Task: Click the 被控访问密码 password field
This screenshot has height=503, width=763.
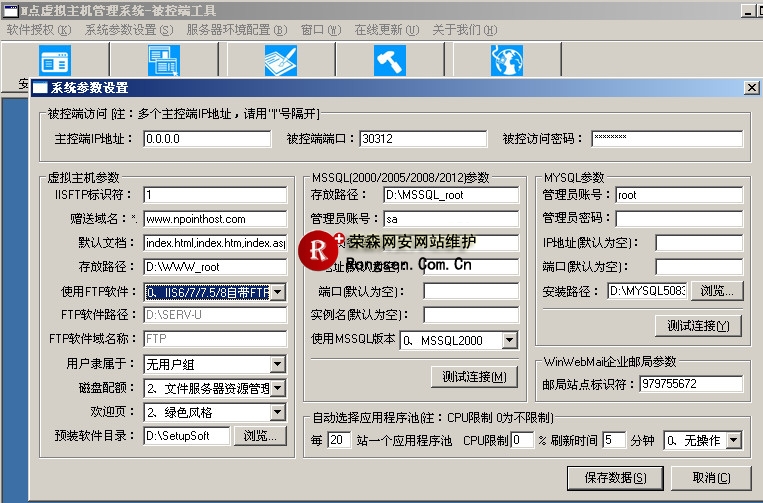Action: [666, 139]
